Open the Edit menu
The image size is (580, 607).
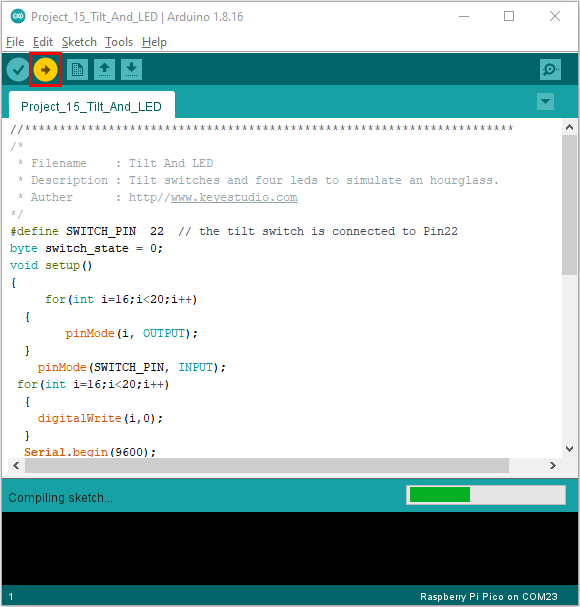coord(43,42)
